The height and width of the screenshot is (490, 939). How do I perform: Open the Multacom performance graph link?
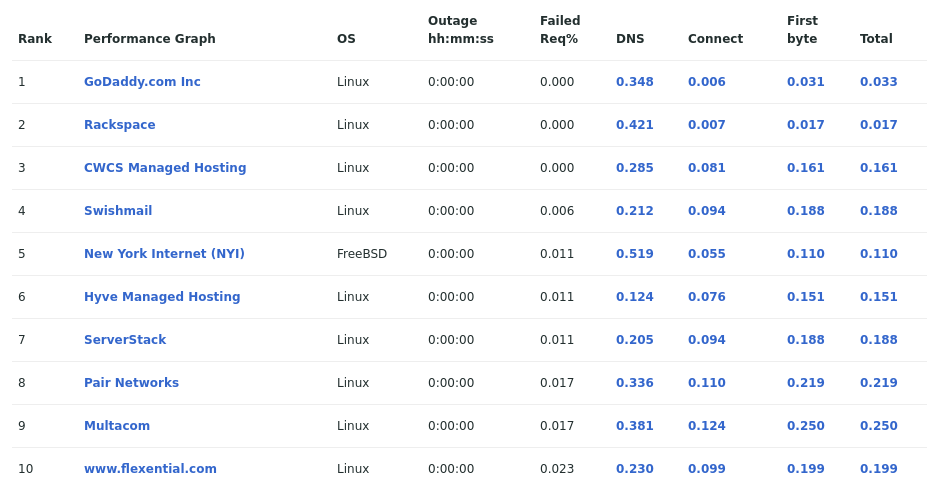[x=117, y=426]
